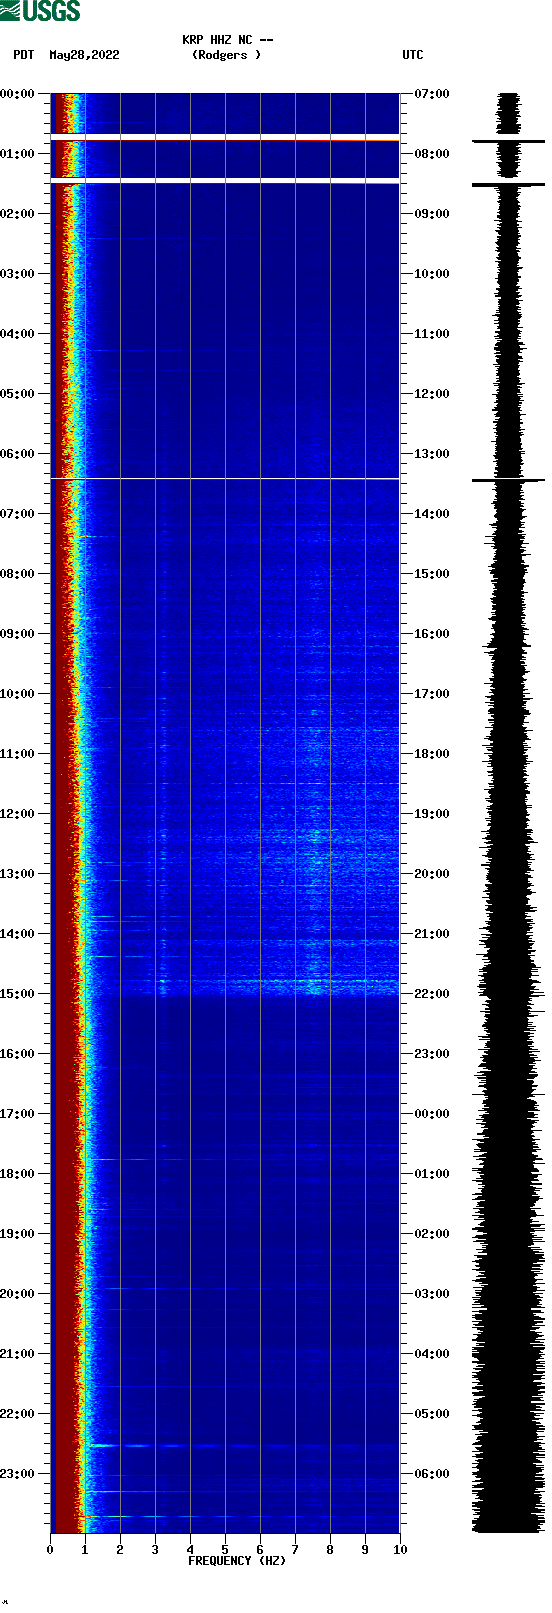Click the station title 'KRP HHZ NC --'
Viewport: 552px width, 1613px height.
point(228,40)
